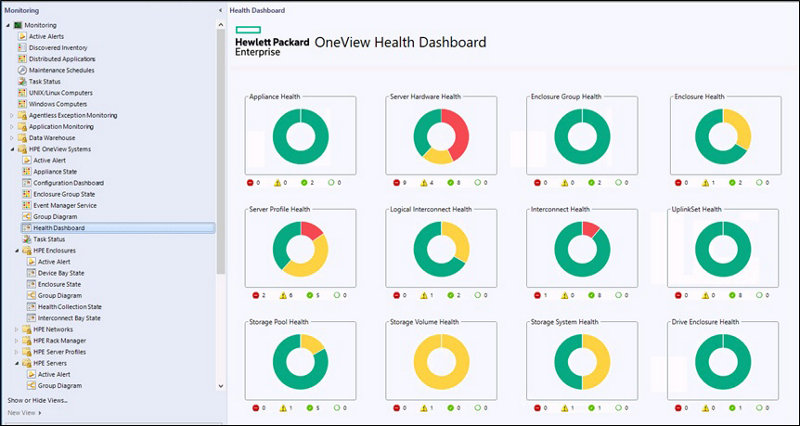Open the Show or Hide Views link
This screenshot has height=426, width=800.
(37, 400)
